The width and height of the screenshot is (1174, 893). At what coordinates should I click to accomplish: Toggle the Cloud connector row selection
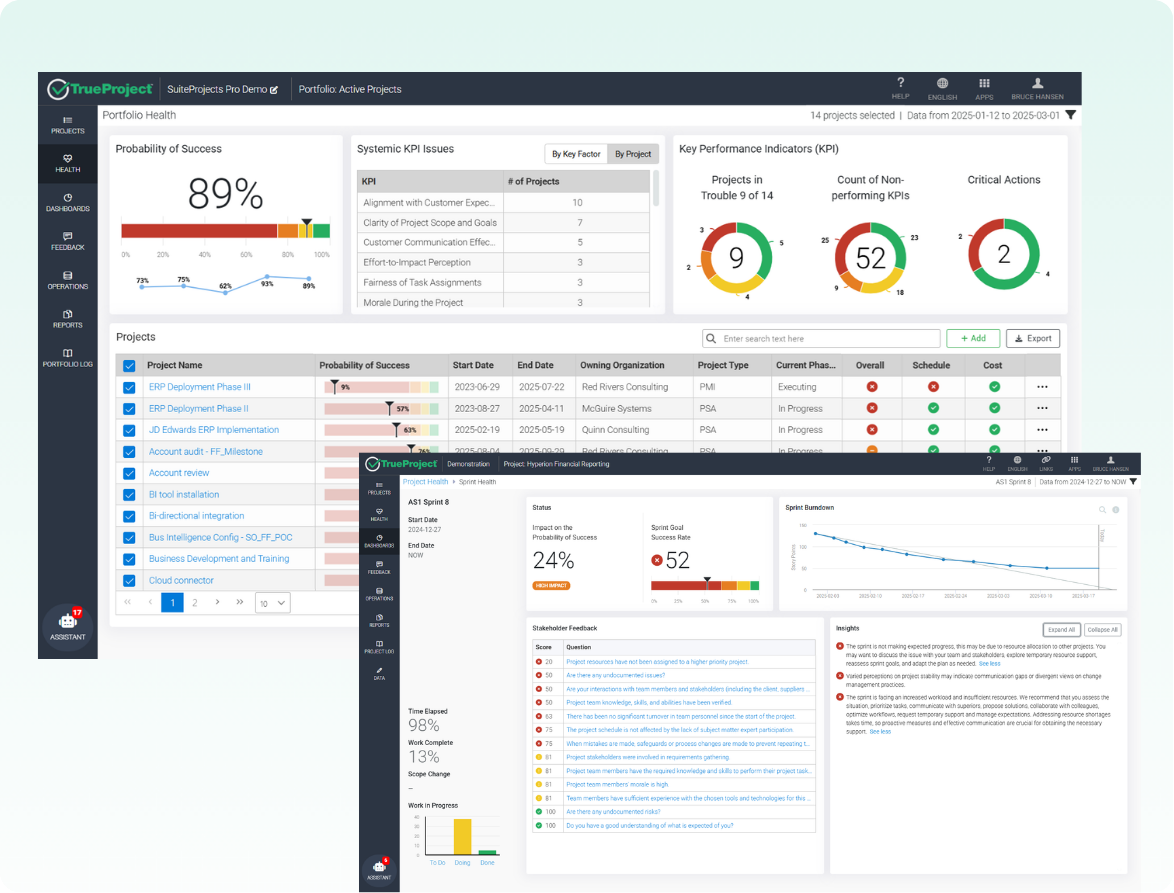coord(128,580)
